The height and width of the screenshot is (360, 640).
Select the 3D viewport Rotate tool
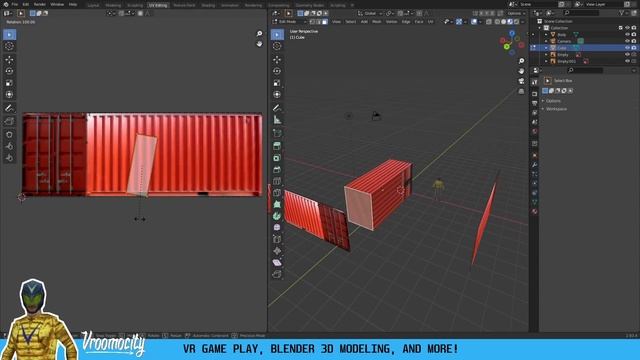coord(277,71)
